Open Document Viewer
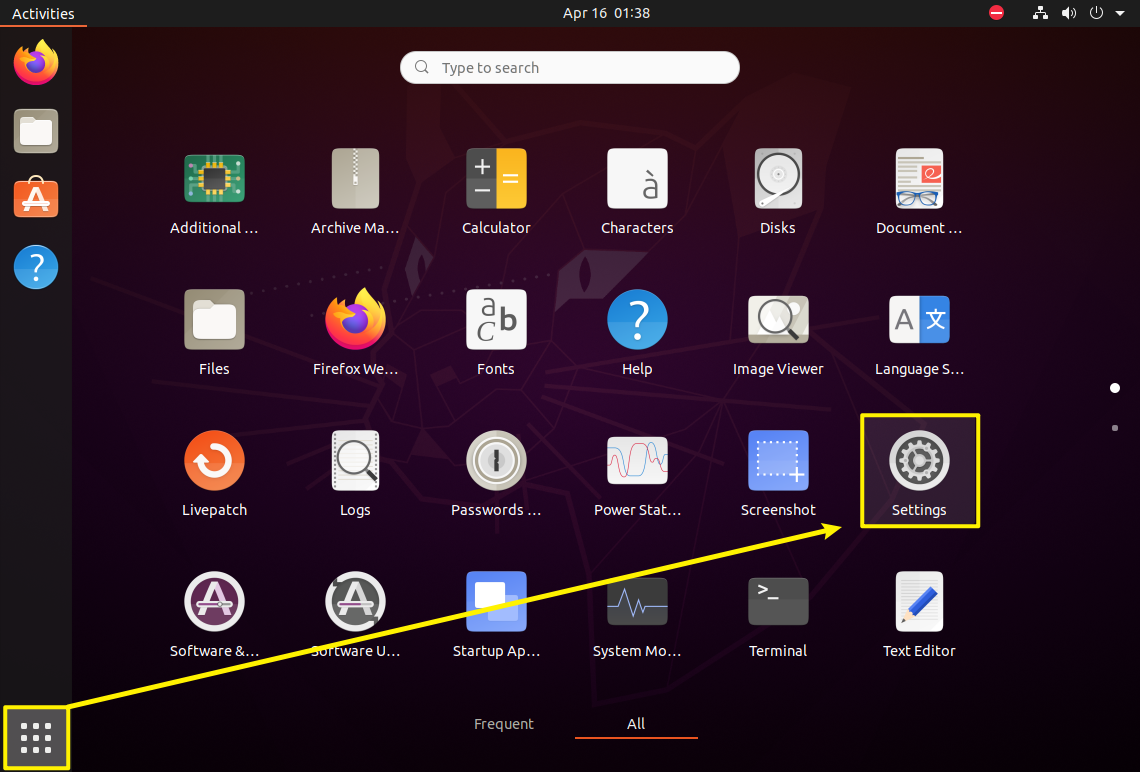The height and width of the screenshot is (772, 1140). (x=919, y=192)
